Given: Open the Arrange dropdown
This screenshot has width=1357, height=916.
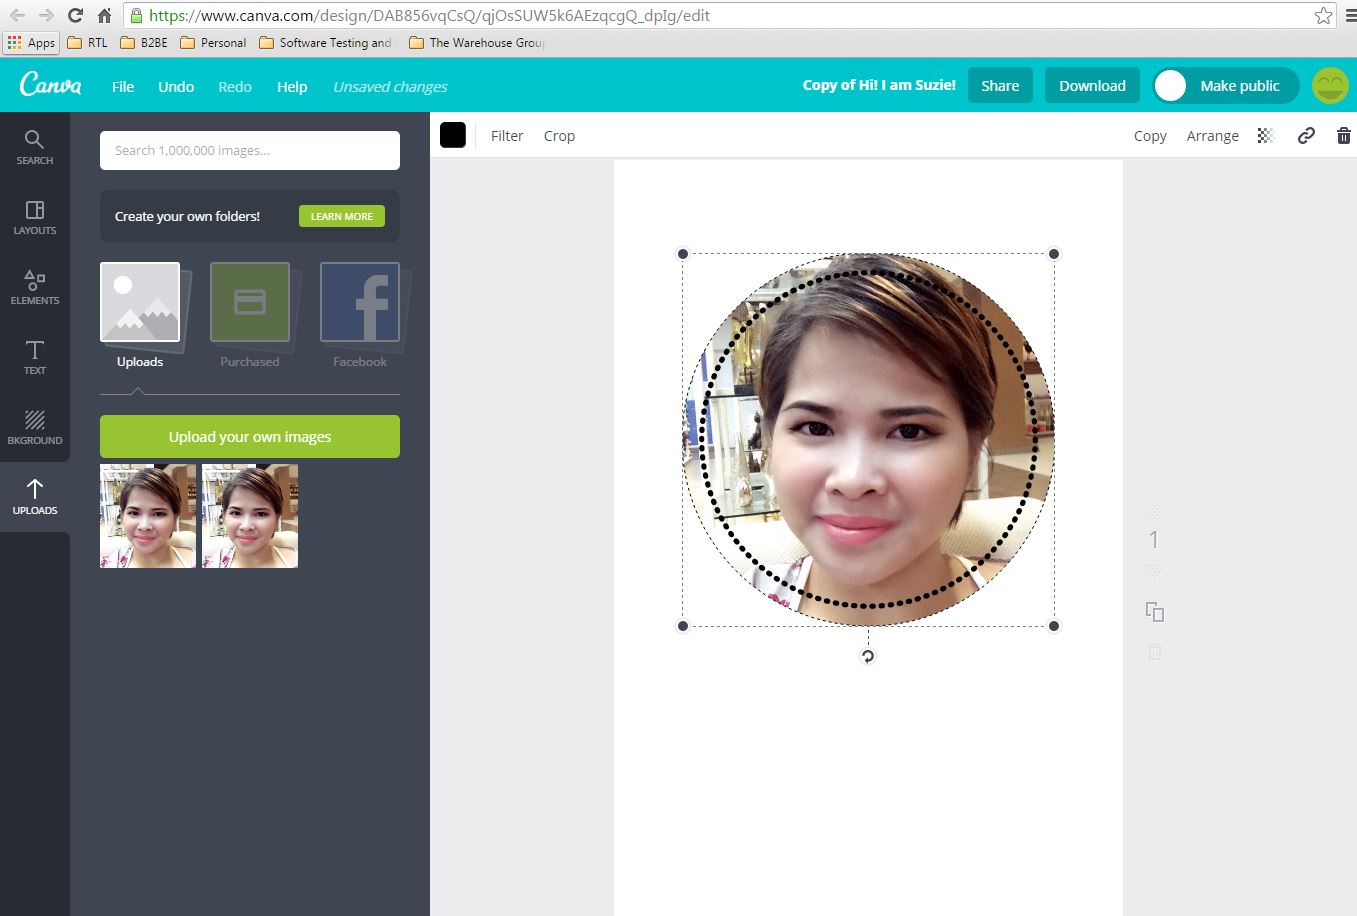Looking at the screenshot, I should click(1212, 135).
